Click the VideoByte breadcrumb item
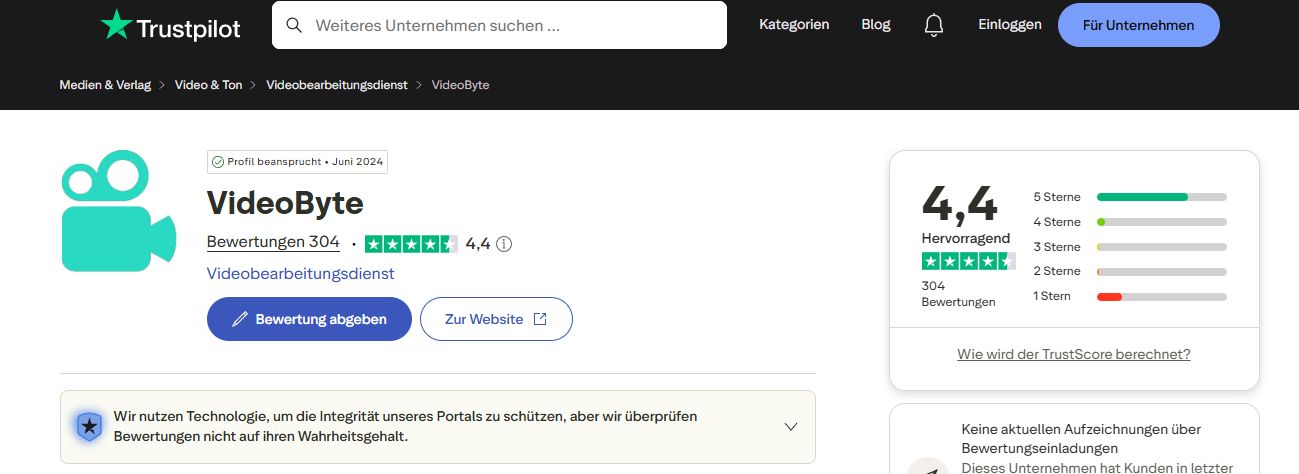 (460, 85)
